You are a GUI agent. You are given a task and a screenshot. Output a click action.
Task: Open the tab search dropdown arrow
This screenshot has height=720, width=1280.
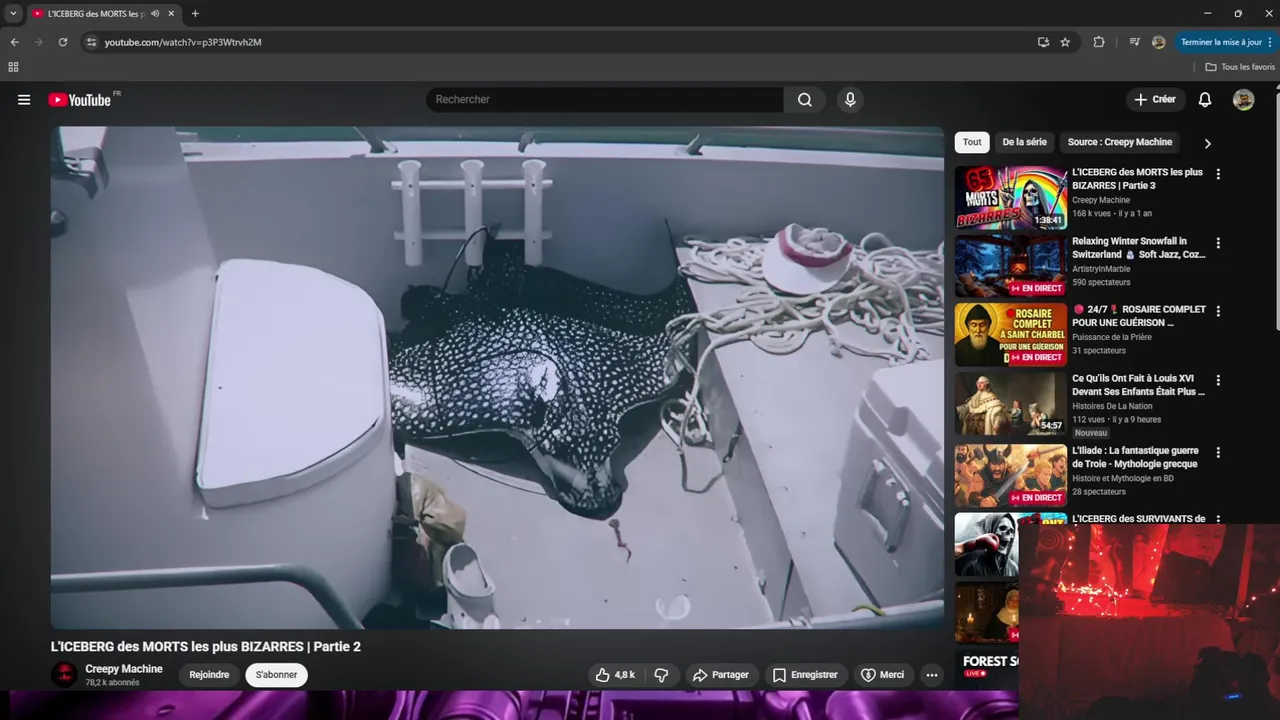click(x=13, y=14)
